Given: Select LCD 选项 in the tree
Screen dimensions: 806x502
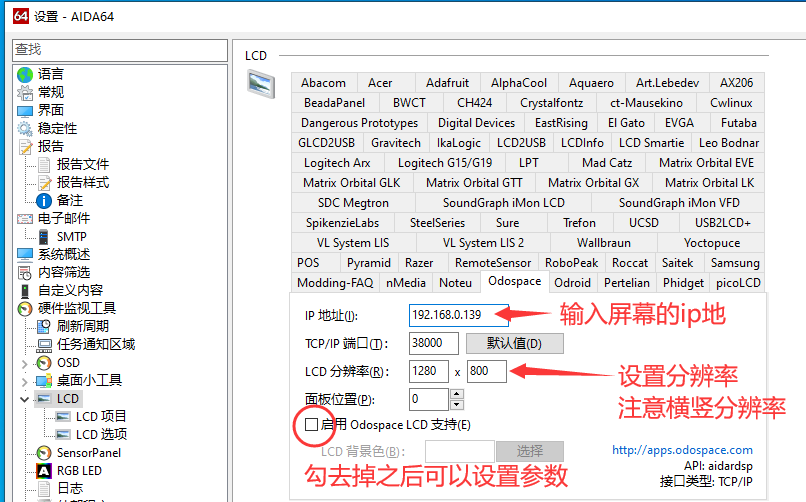Looking at the screenshot, I should 101,435.
